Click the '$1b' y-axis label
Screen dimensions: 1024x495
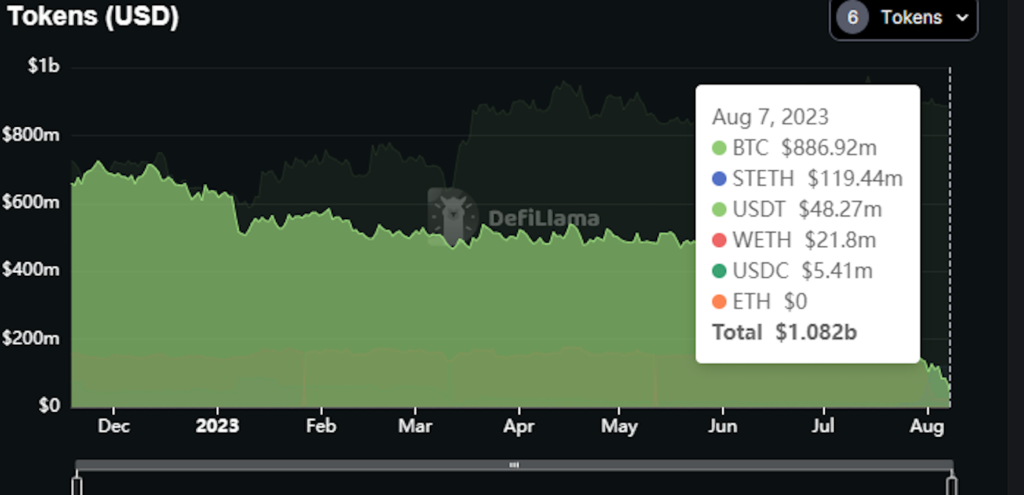point(44,67)
